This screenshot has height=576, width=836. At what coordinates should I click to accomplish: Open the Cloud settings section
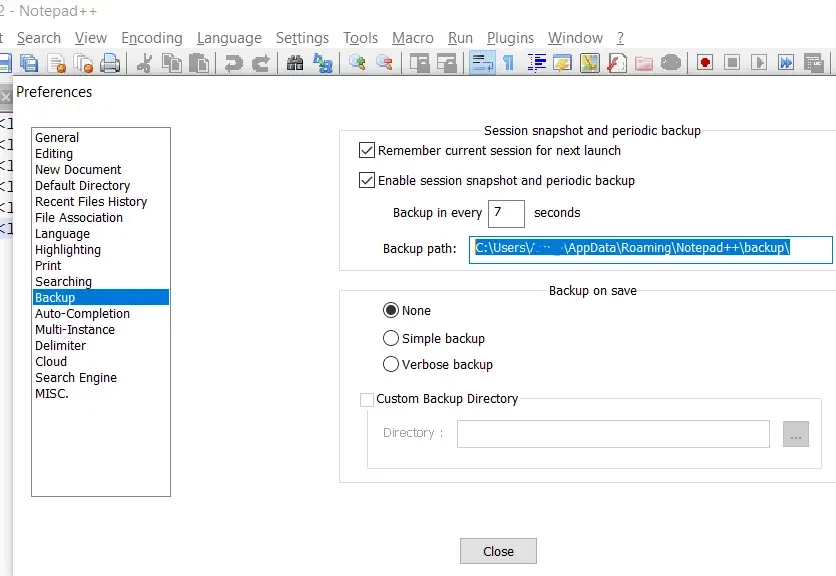[x=51, y=361]
